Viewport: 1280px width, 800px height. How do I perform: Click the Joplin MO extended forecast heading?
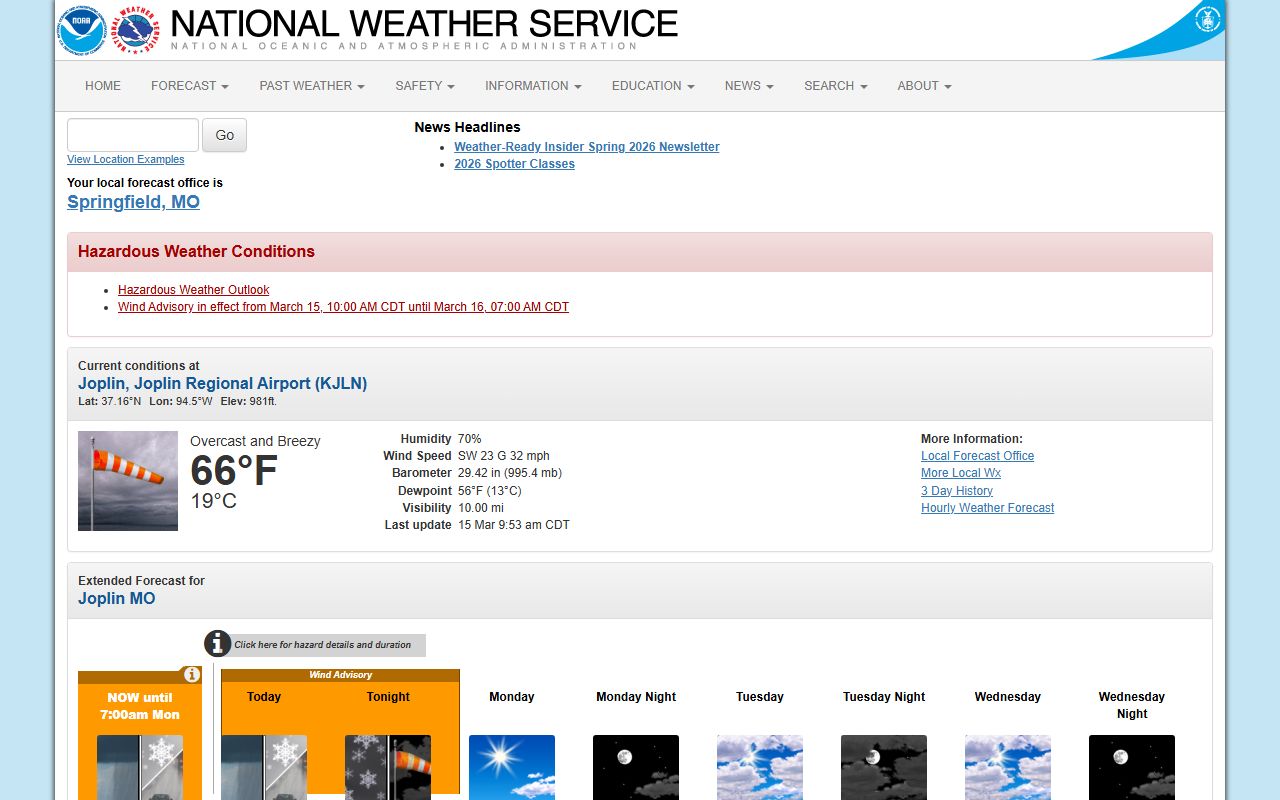pos(117,598)
